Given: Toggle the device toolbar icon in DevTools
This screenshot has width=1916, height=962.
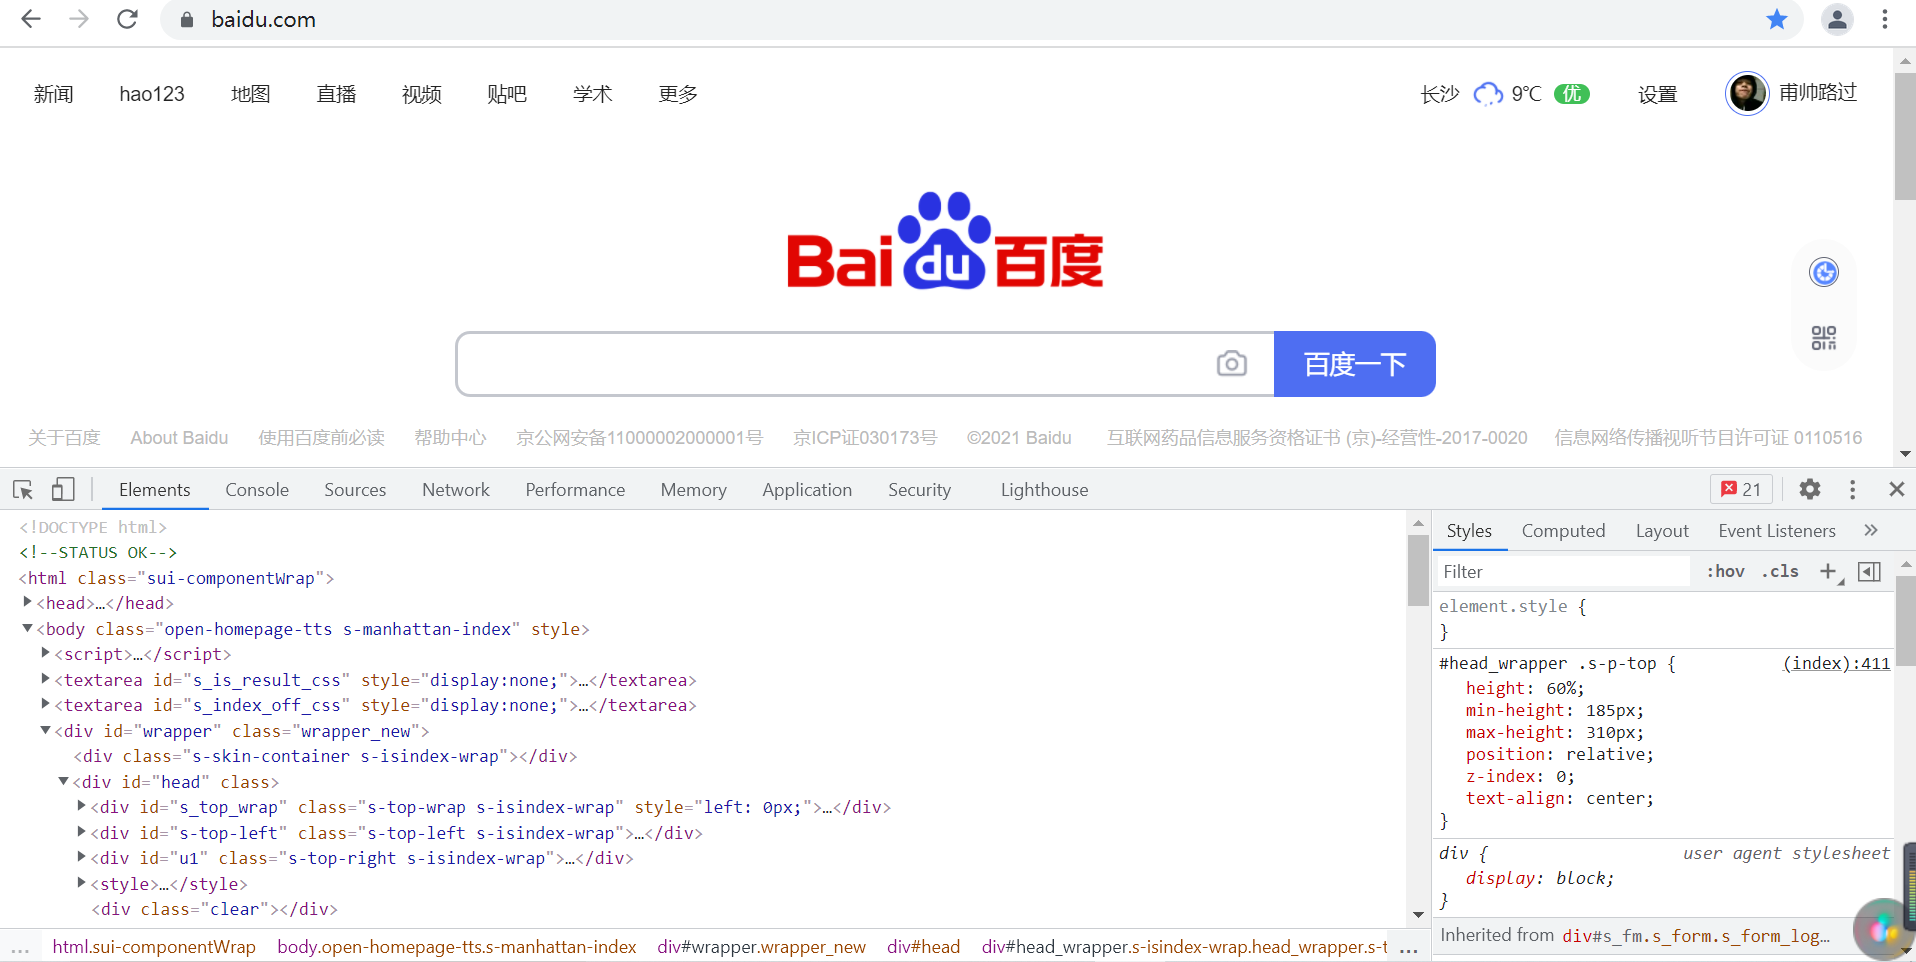Looking at the screenshot, I should pos(63,489).
